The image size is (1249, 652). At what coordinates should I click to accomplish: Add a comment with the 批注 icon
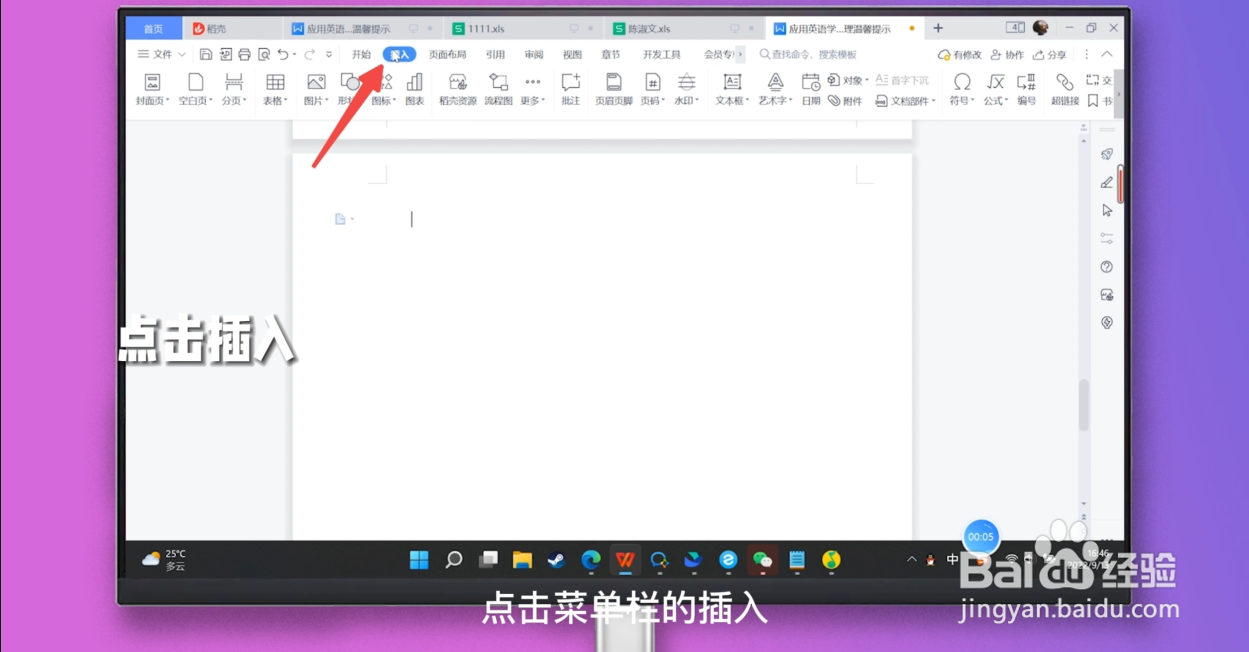pyautogui.click(x=570, y=88)
